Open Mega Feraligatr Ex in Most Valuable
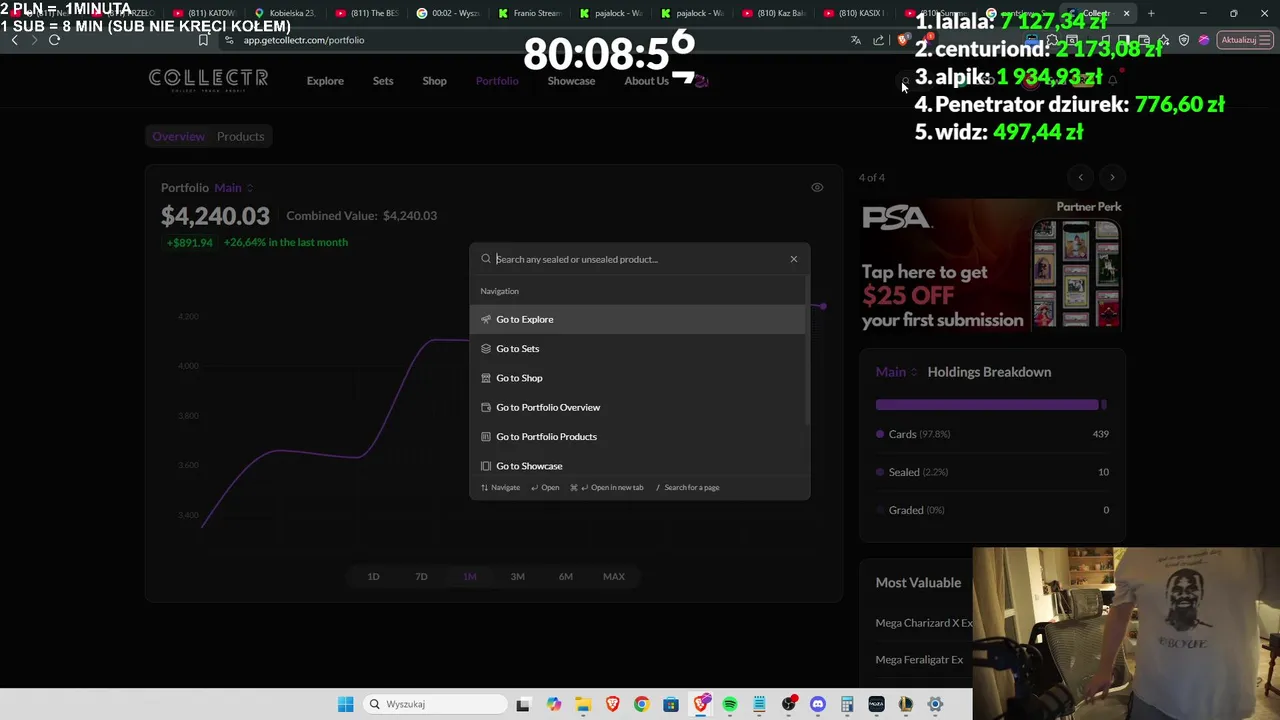This screenshot has width=1280, height=720. coord(919,660)
